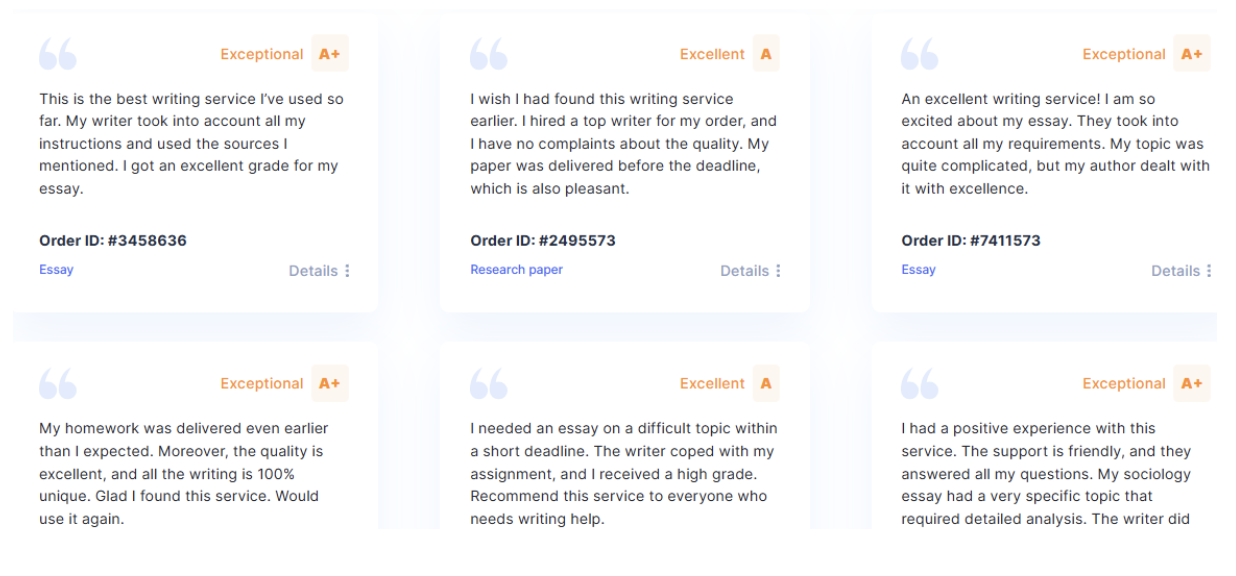Open Details for order #3458636
Viewport: 1236px width, 576px height.
318,270
